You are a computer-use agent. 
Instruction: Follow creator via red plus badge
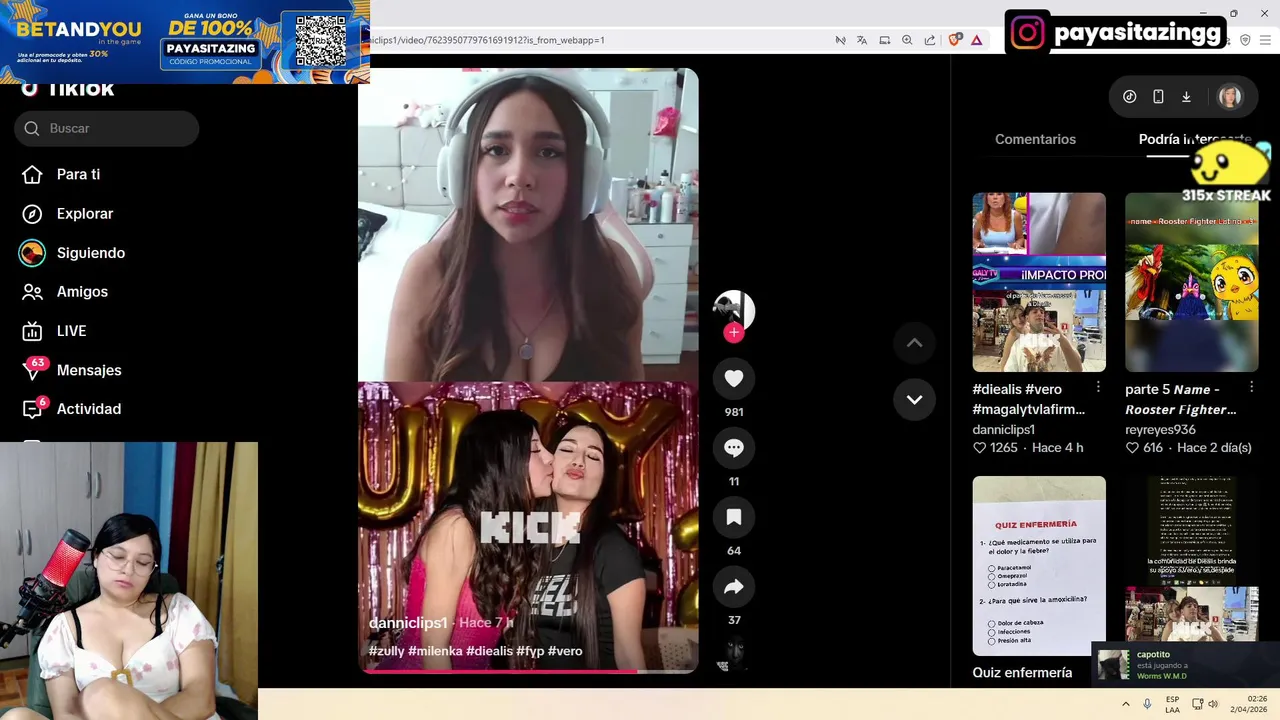pyautogui.click(x=734, y=332)
